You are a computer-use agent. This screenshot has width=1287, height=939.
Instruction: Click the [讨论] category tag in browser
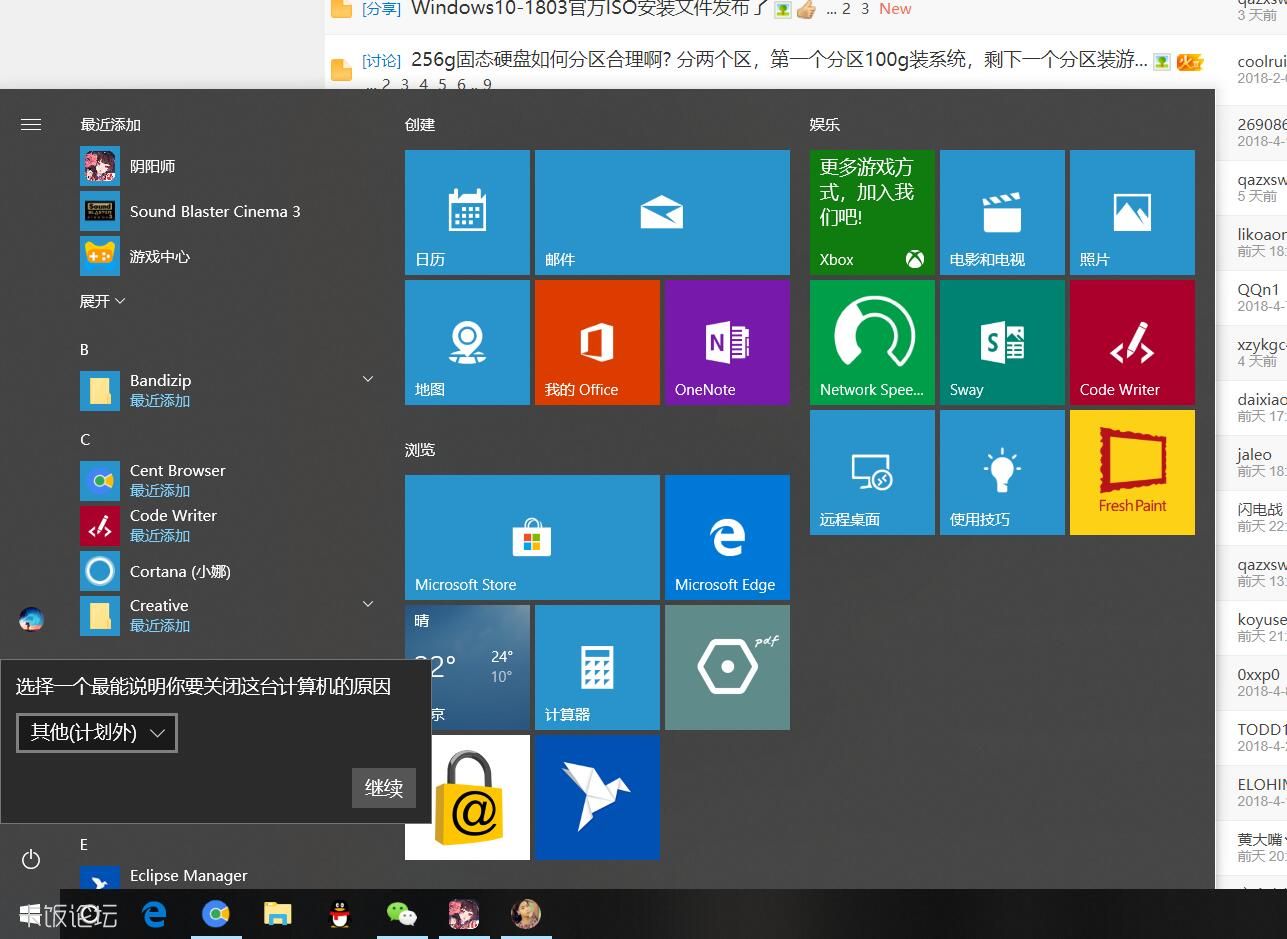coord(381,61)
